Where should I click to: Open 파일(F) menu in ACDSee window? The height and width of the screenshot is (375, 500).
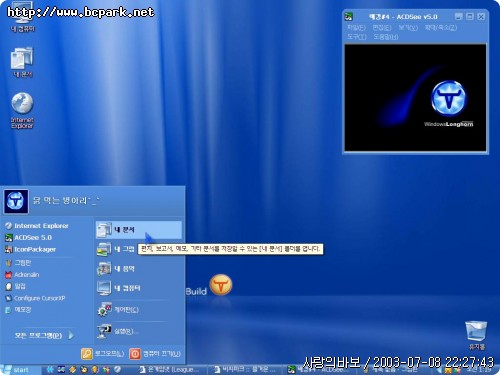pos(356,28)
